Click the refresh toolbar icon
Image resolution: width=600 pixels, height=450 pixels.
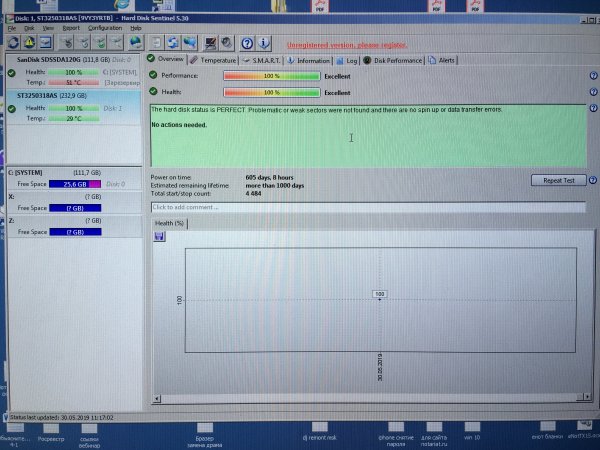click(x=15, y=43)
